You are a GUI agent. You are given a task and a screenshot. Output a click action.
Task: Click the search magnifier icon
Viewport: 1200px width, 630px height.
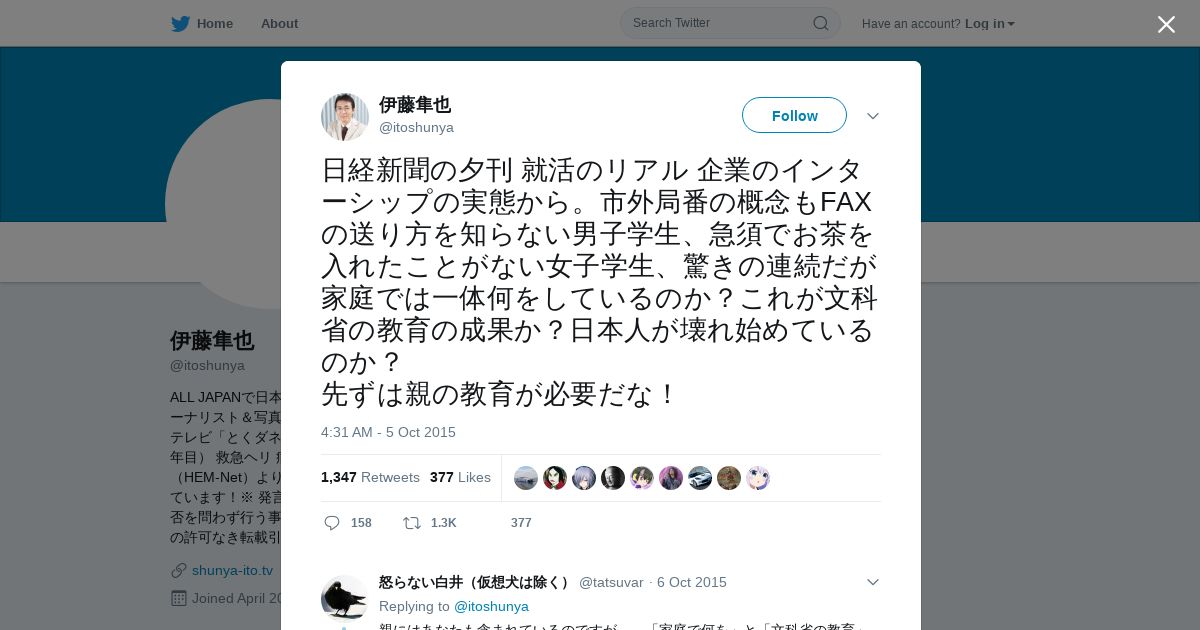(820, 23)
